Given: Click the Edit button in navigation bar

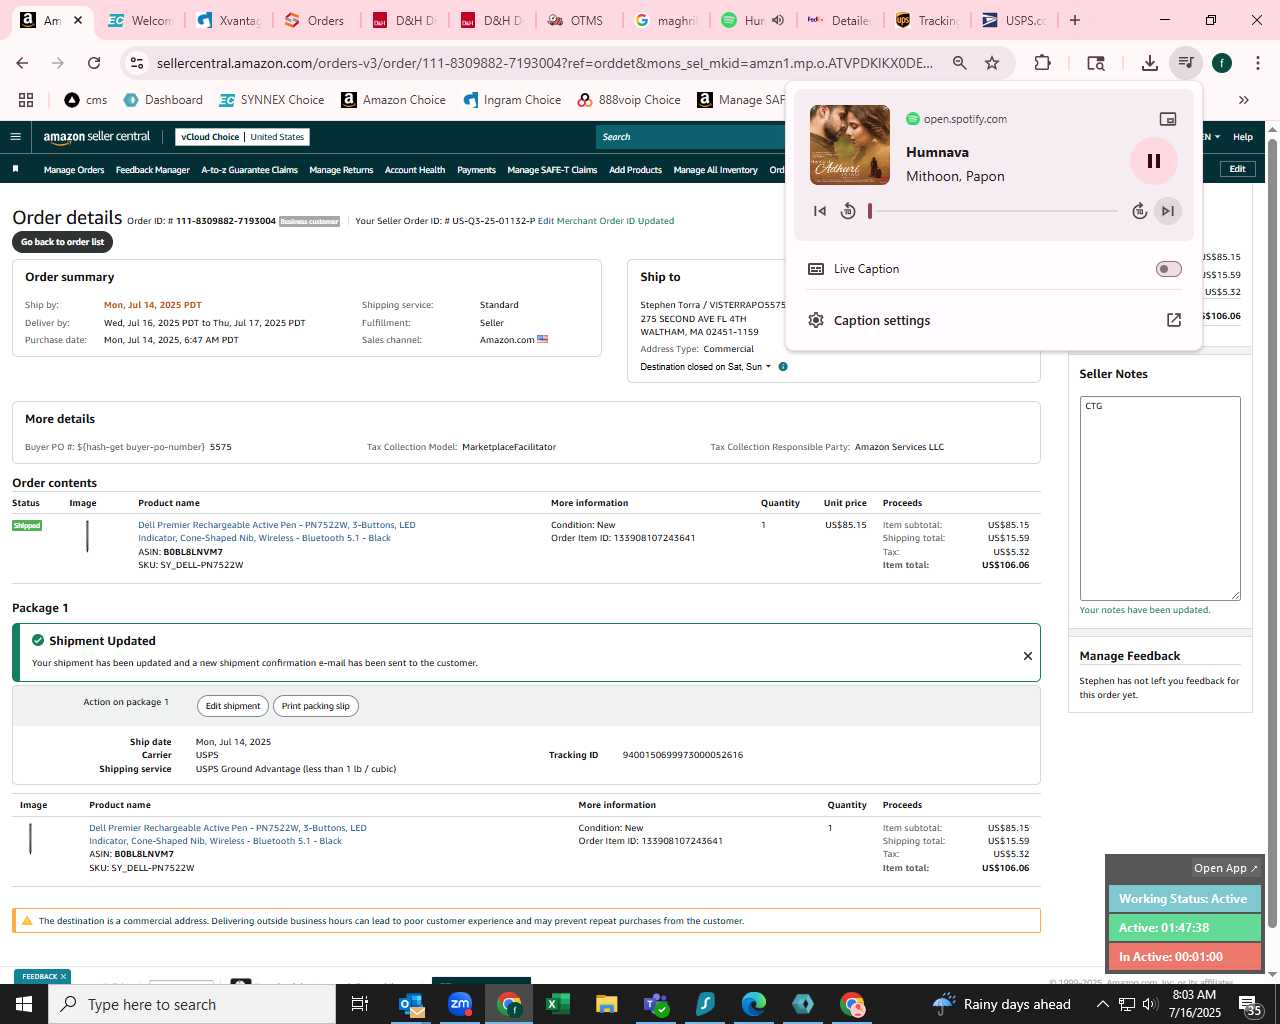Looking at the screenshot, I should coord(1237,169).
